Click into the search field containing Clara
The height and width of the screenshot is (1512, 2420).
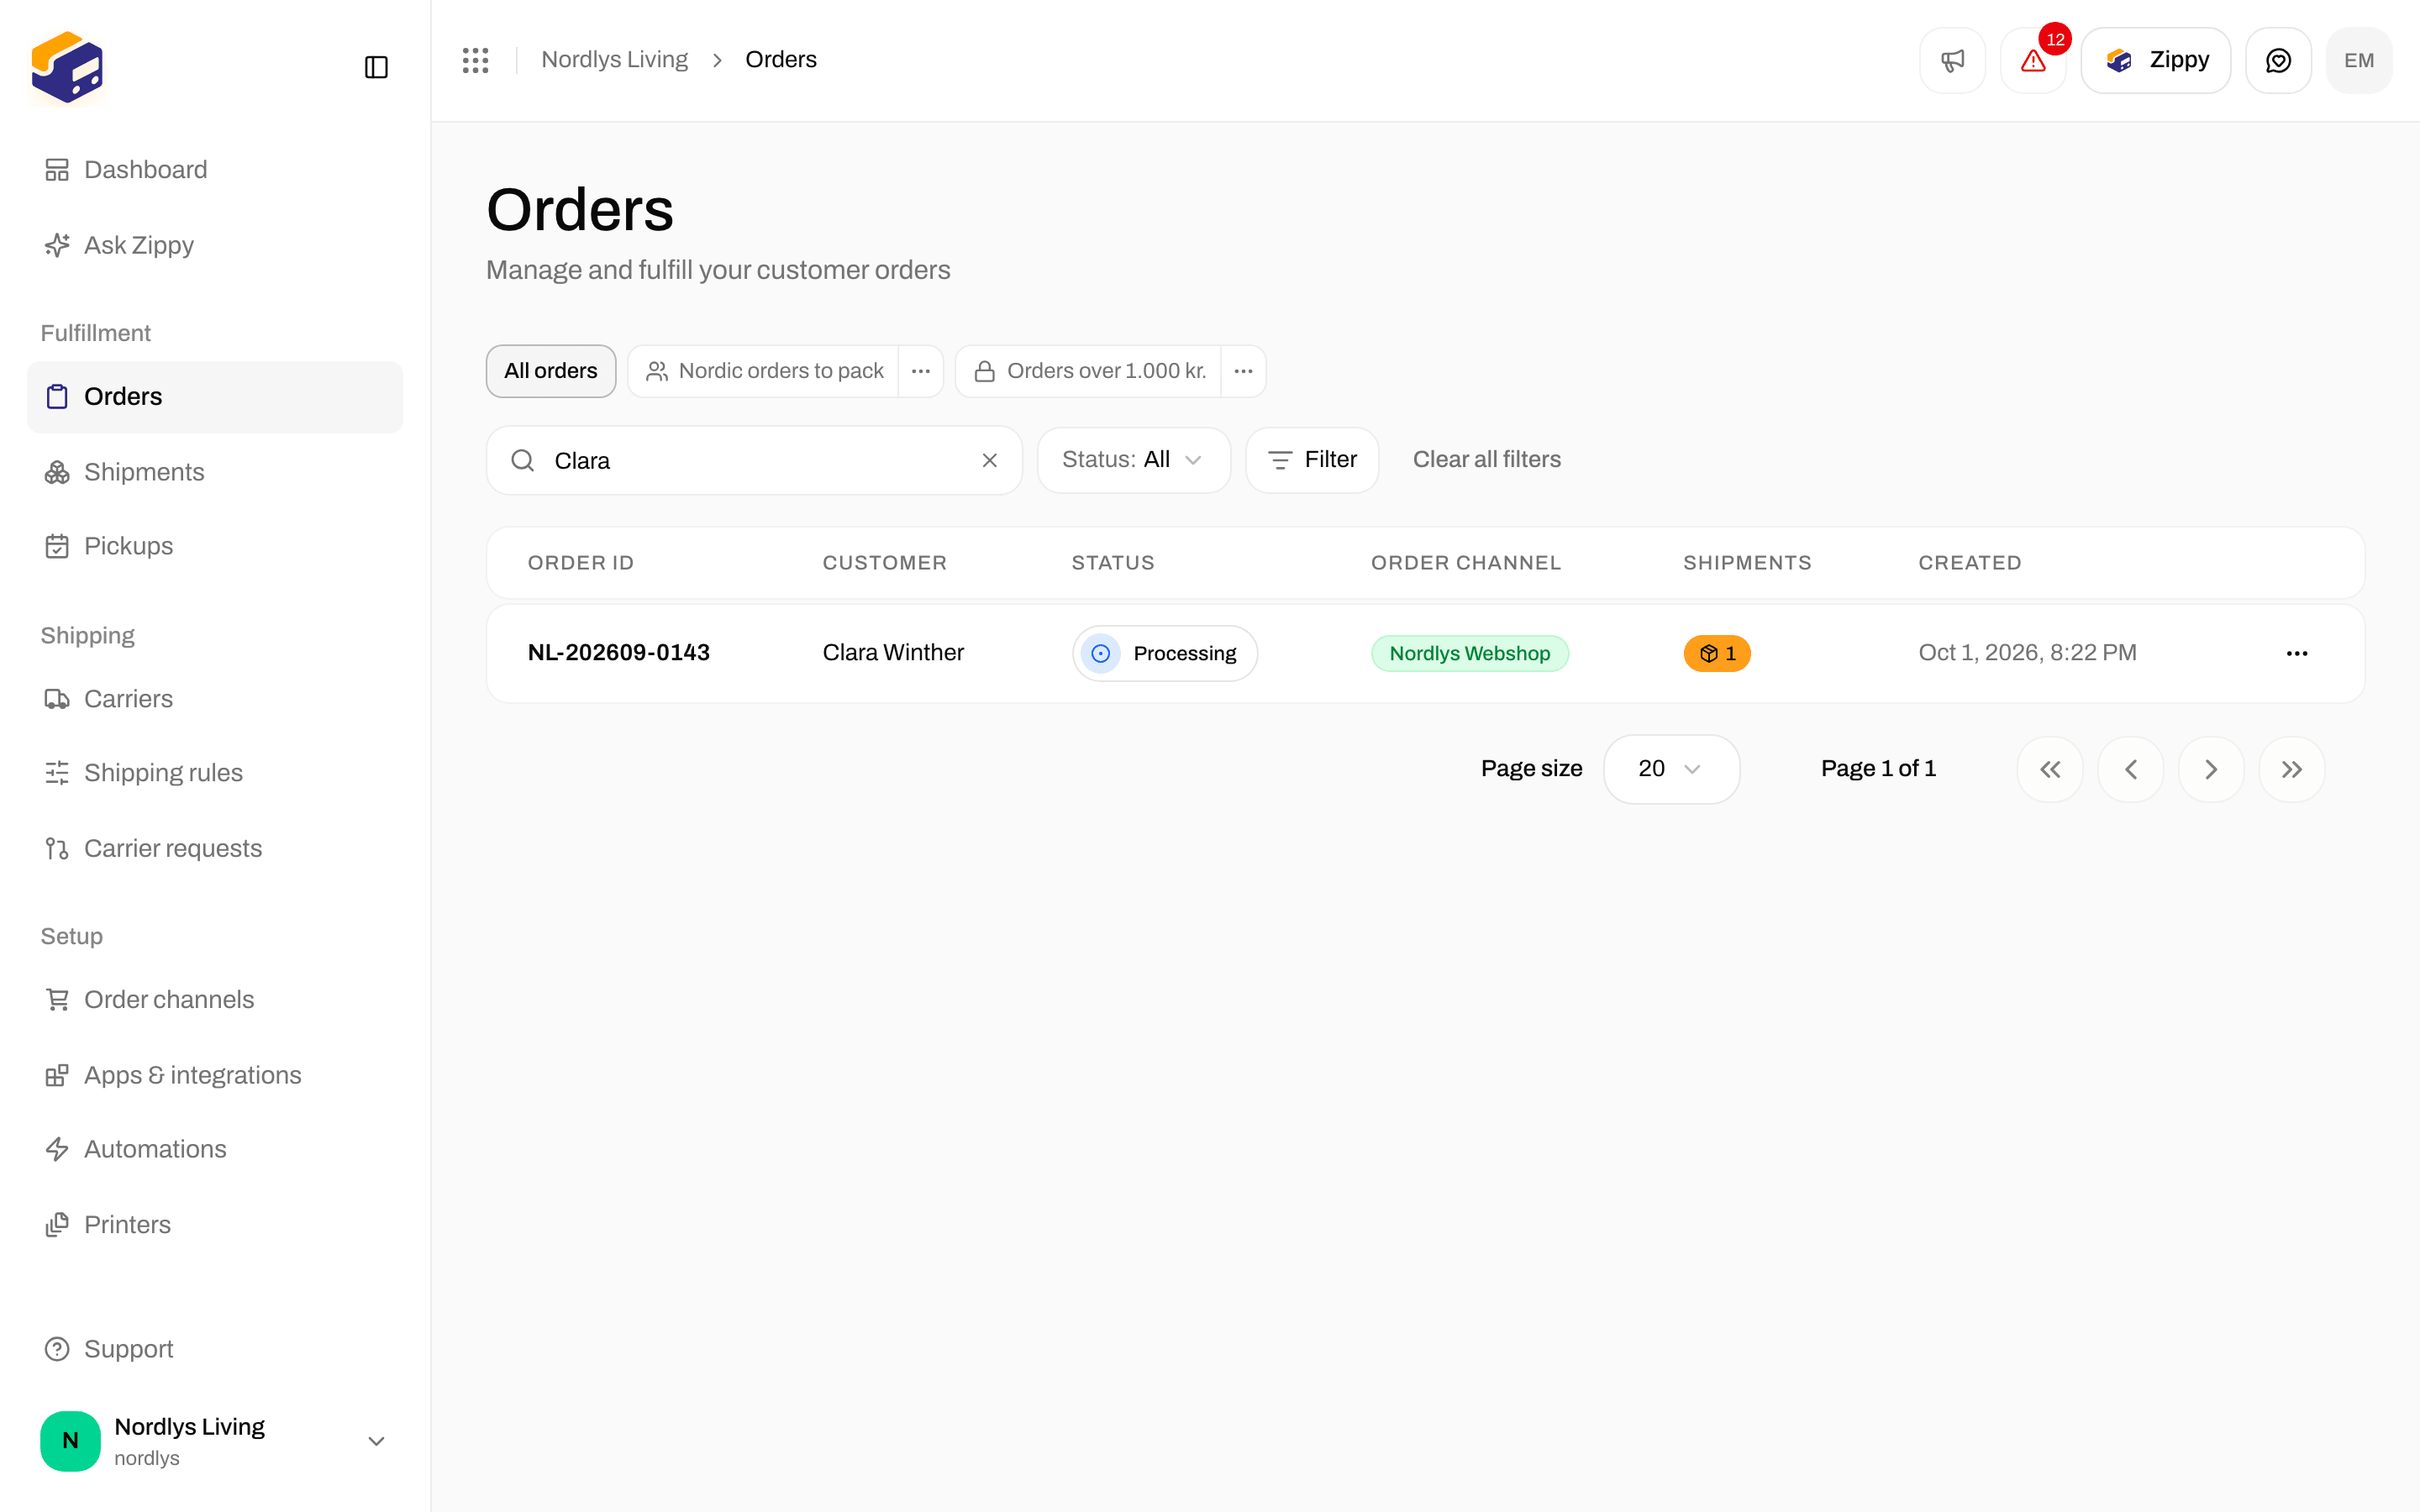click(754, 460)
